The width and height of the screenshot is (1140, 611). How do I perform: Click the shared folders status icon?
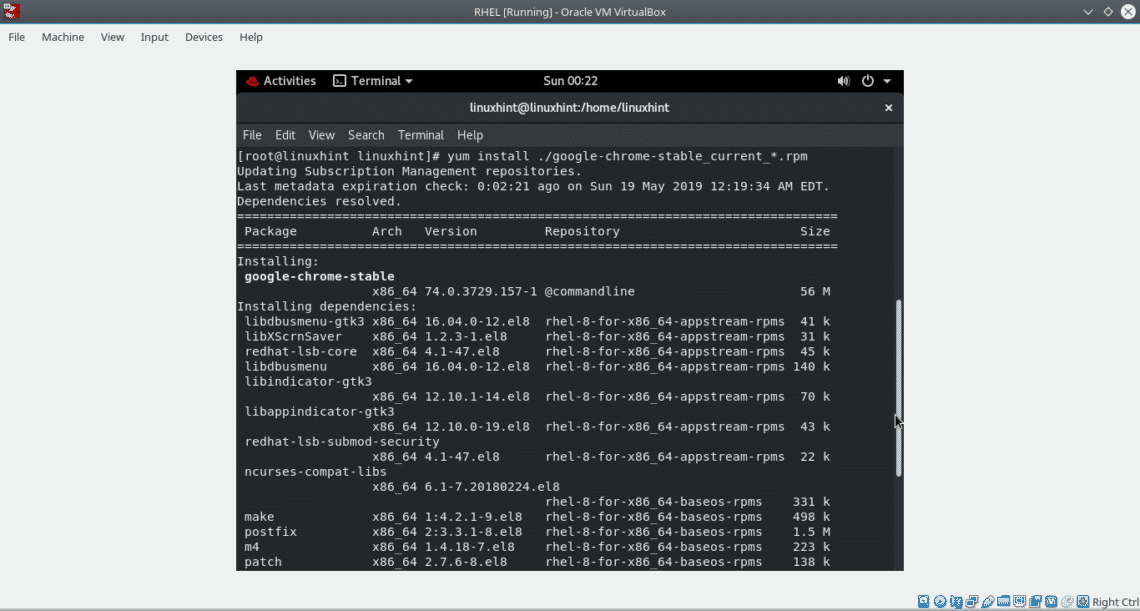point(1004,602)
